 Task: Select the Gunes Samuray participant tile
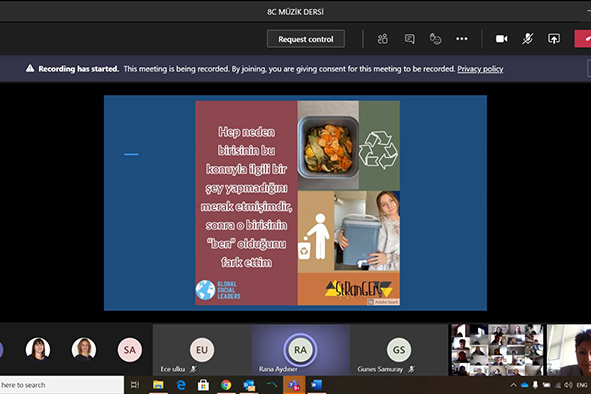[x=399, y=350]
